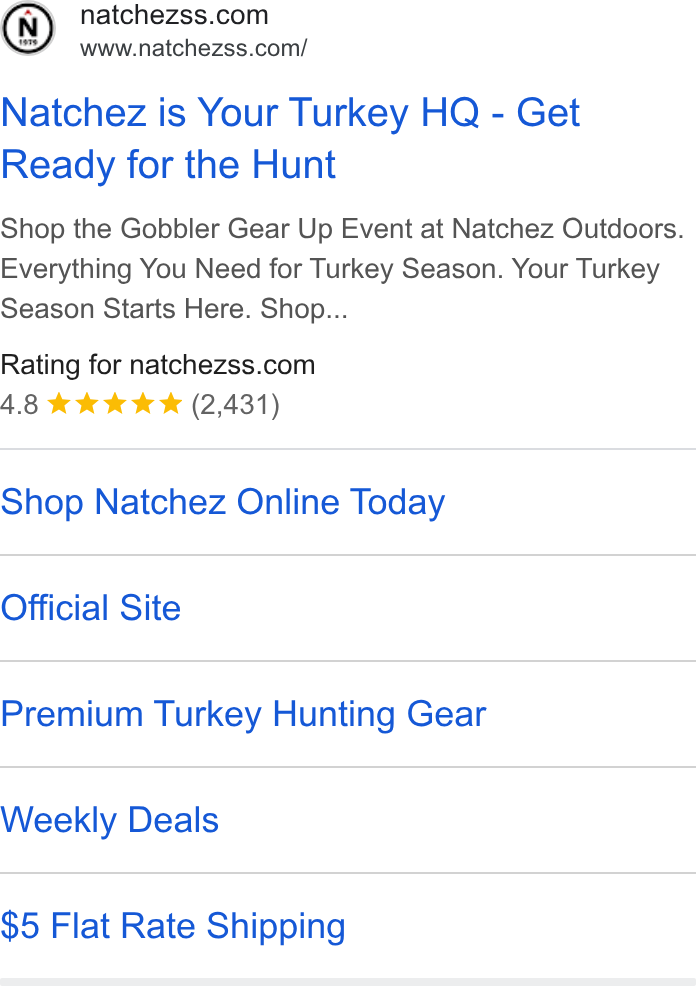696x986 pixels.
Task: Click the fifth gold rating star
Action: [170, 404]
